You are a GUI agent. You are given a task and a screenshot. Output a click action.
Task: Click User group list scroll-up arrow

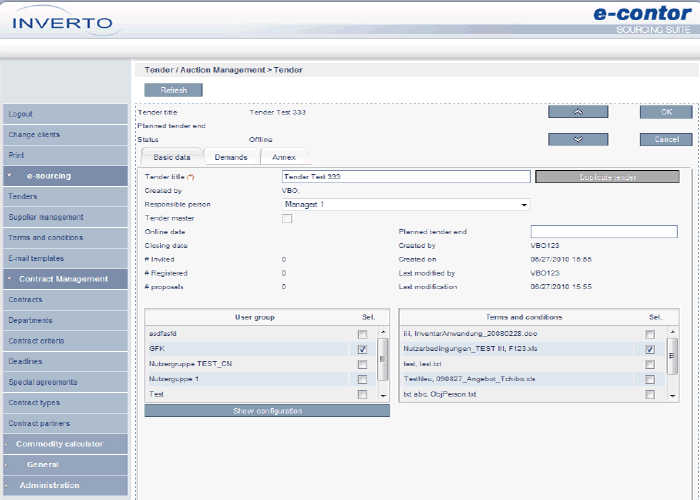click(383, 332)
